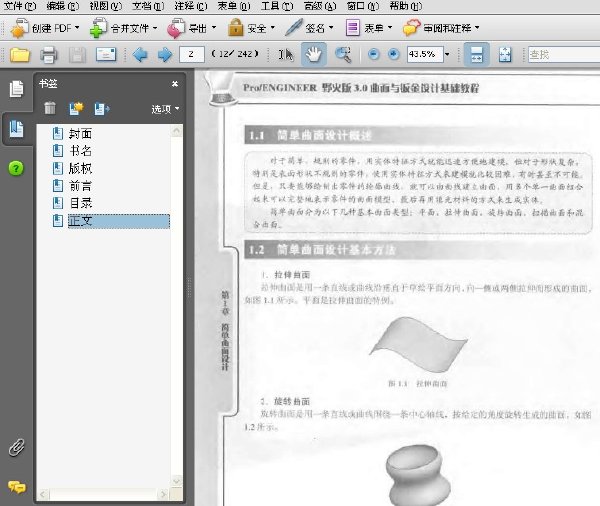Click the expand current bookmark icon

pyautogui.click(x=102, y=109)
